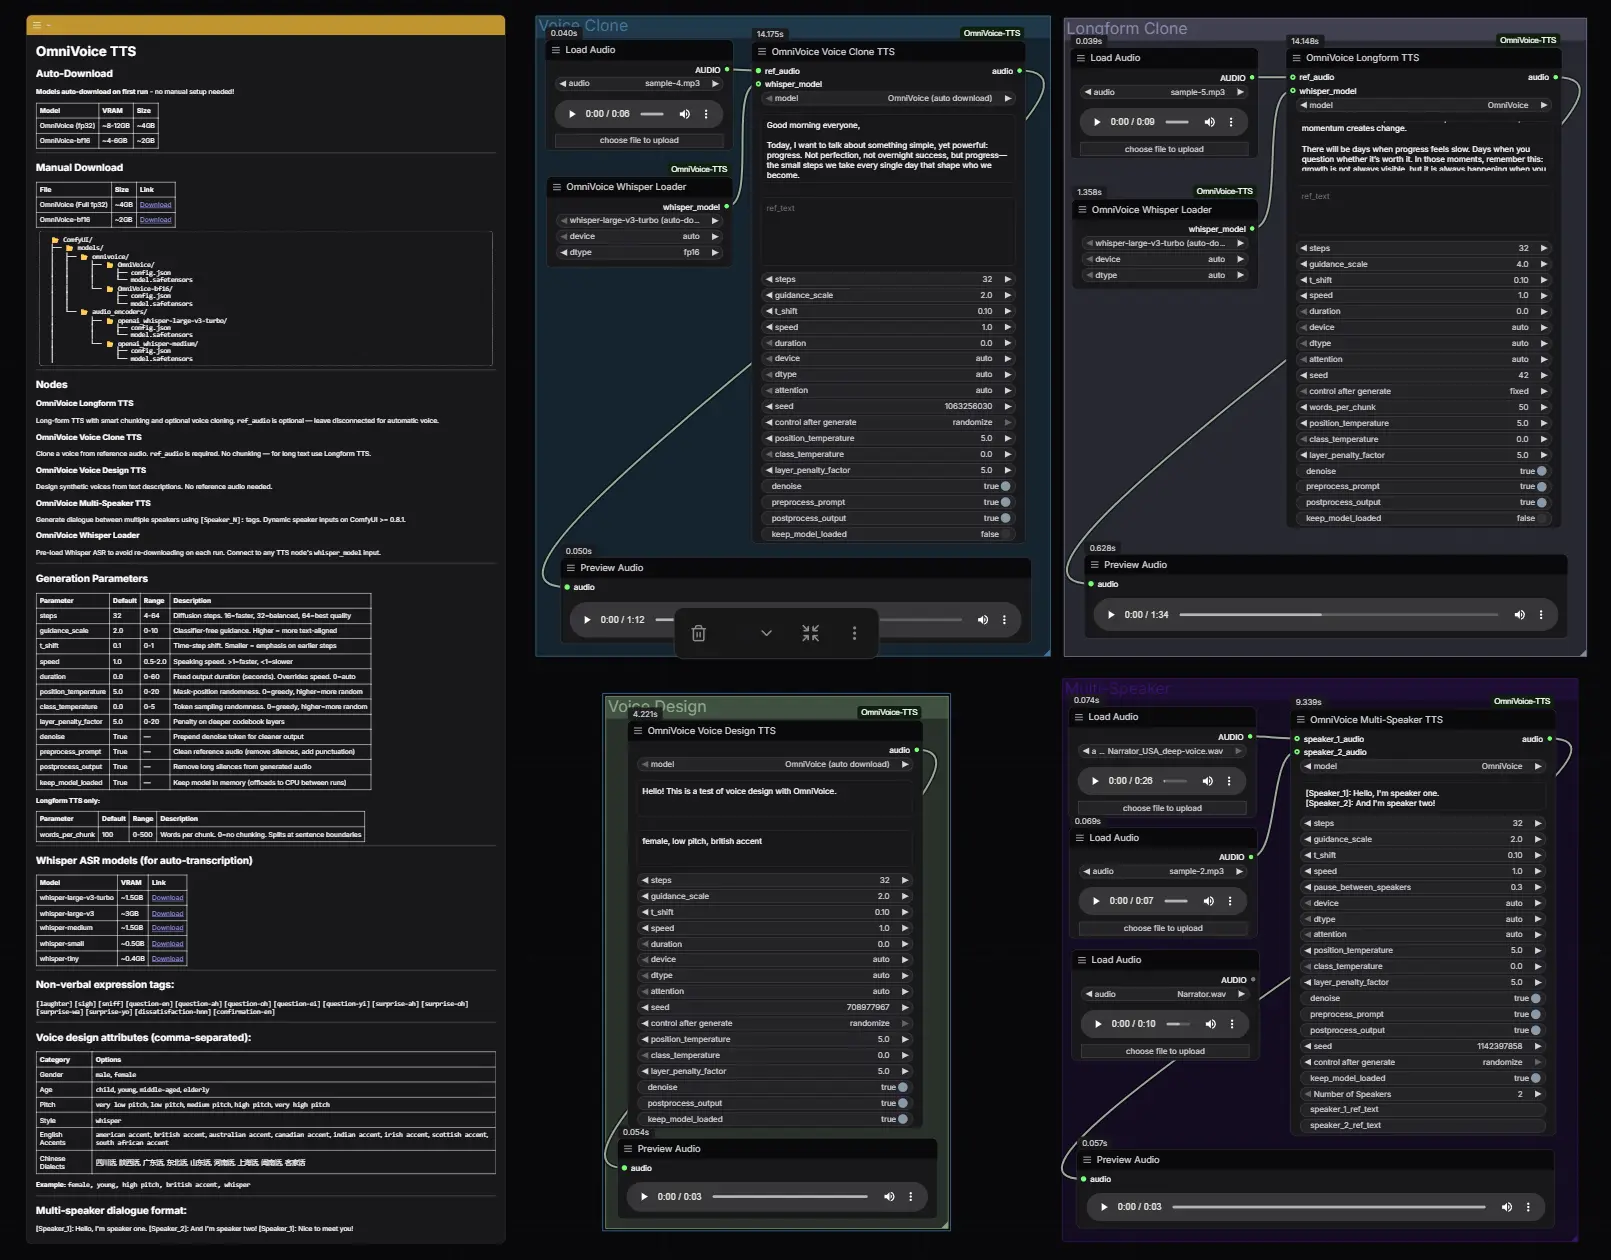Expand the chevron dropdown in the floating toolbar

tap(766, 633)
